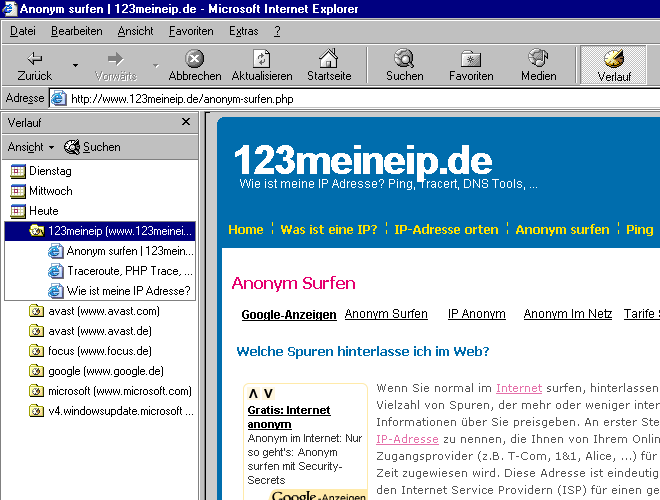Viewport: 660px width, 500px height.
Task: Click Welche Spuren hinterlasse ich heading
Action: pos(363,351)
